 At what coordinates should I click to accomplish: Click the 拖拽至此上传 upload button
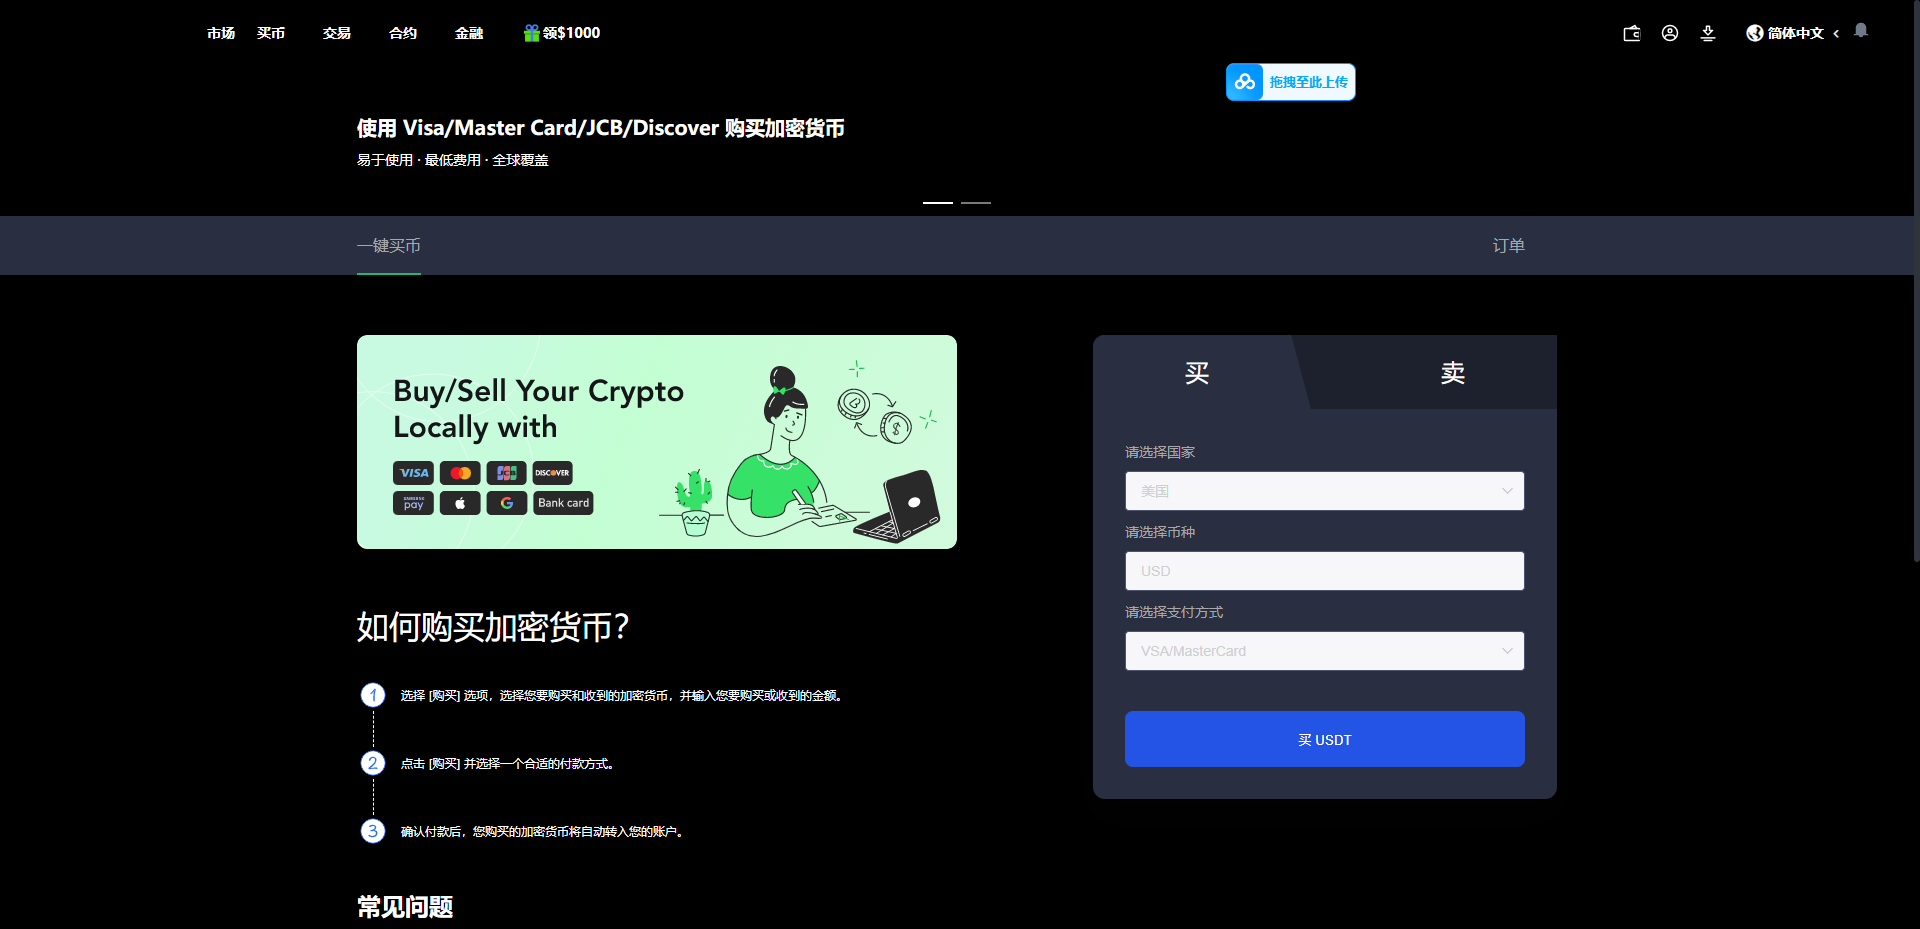[x=1290, y=81]
